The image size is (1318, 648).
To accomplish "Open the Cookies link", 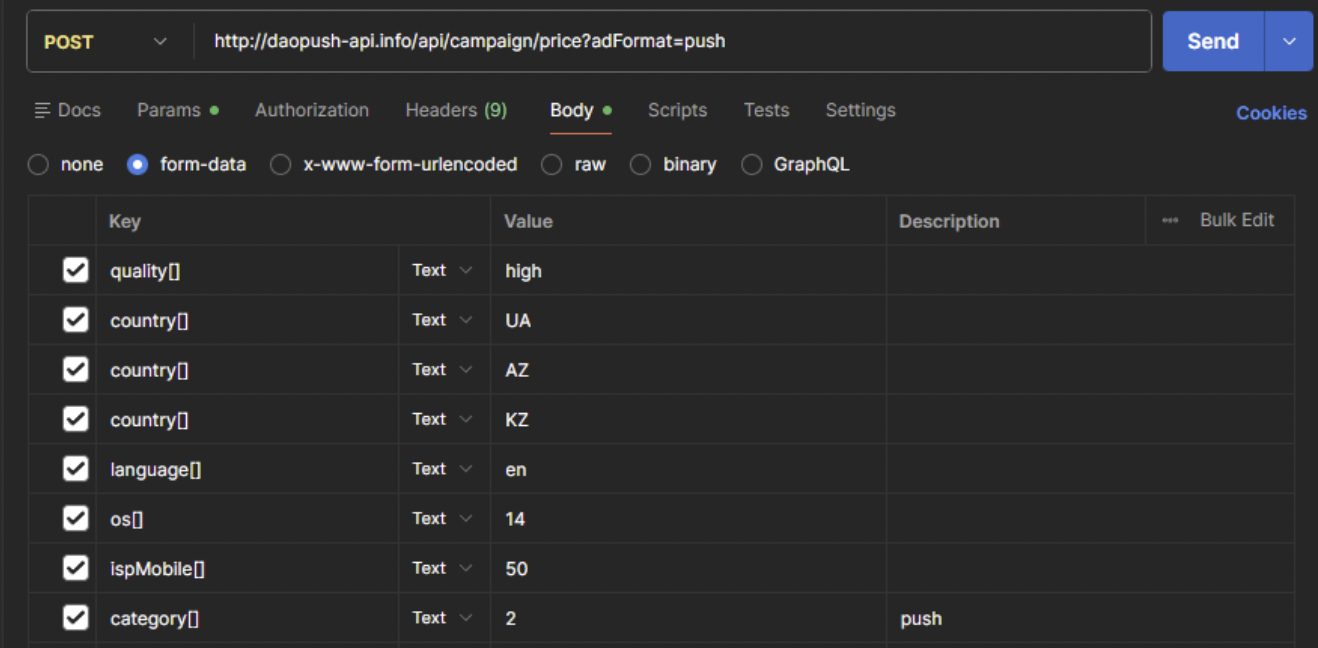I will [1271, 113].
